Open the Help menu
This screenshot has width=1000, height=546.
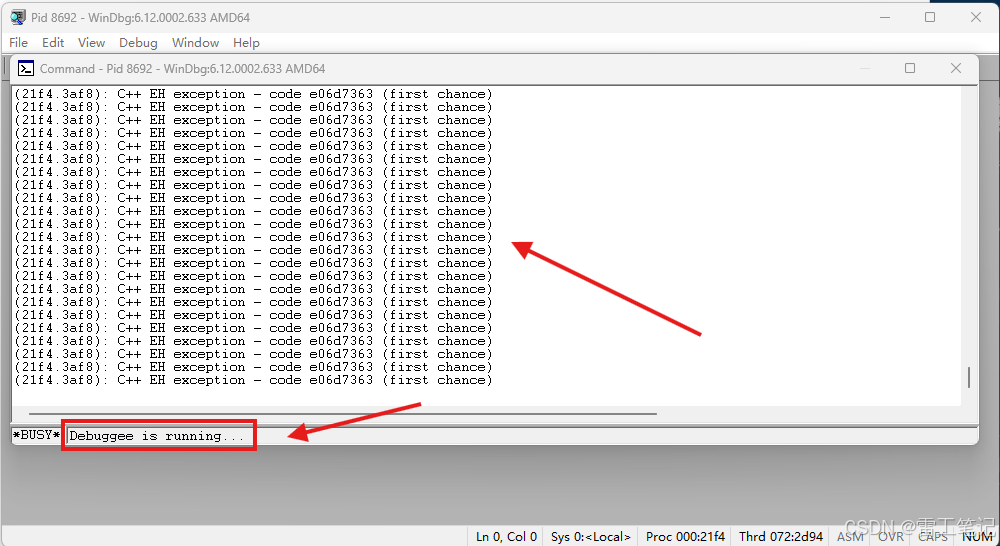(x=246, y=43)
